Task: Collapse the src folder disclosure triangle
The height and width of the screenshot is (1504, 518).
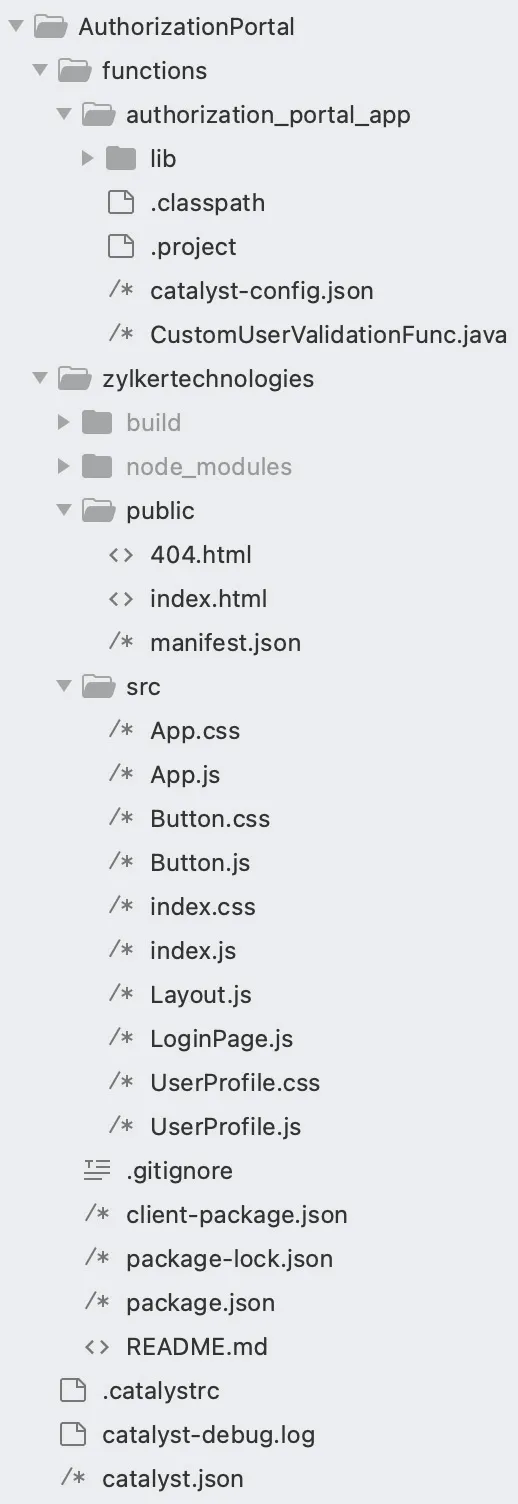Action: pyautogui.click(x=64, y=686)
